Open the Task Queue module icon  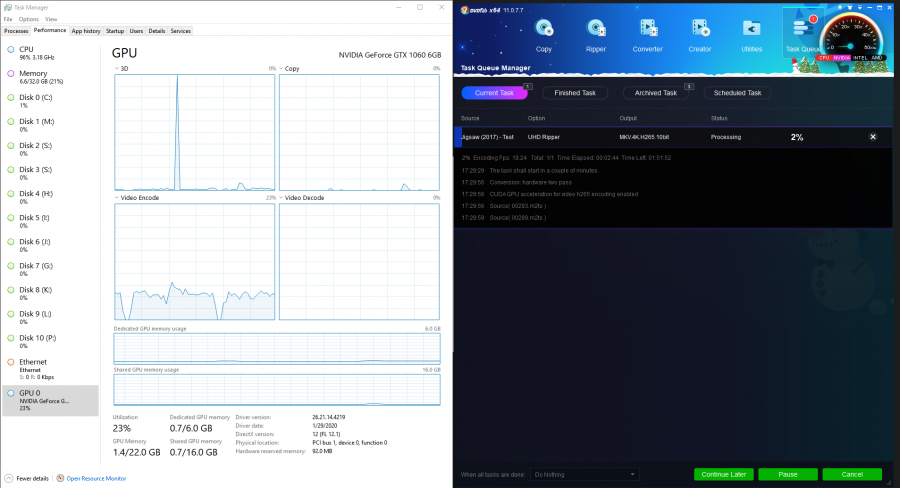click(x=803, y=34)
